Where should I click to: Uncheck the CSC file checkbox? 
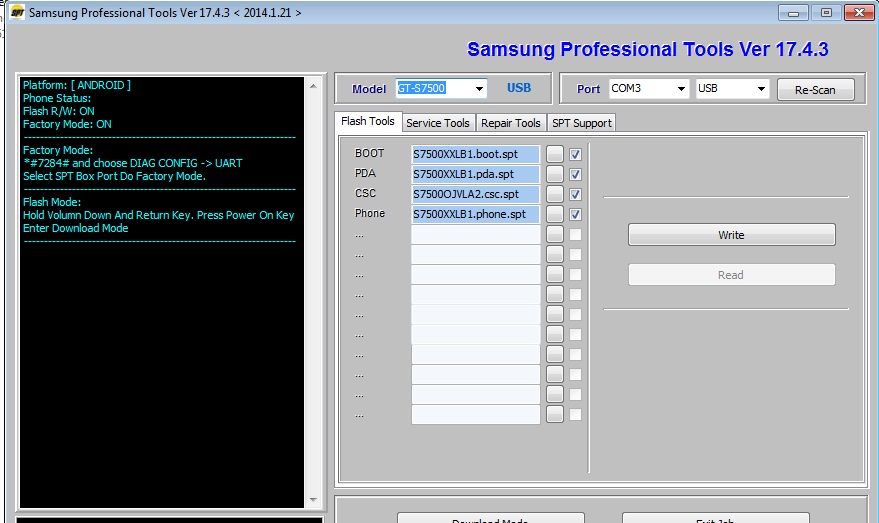(x=575, y=195)
